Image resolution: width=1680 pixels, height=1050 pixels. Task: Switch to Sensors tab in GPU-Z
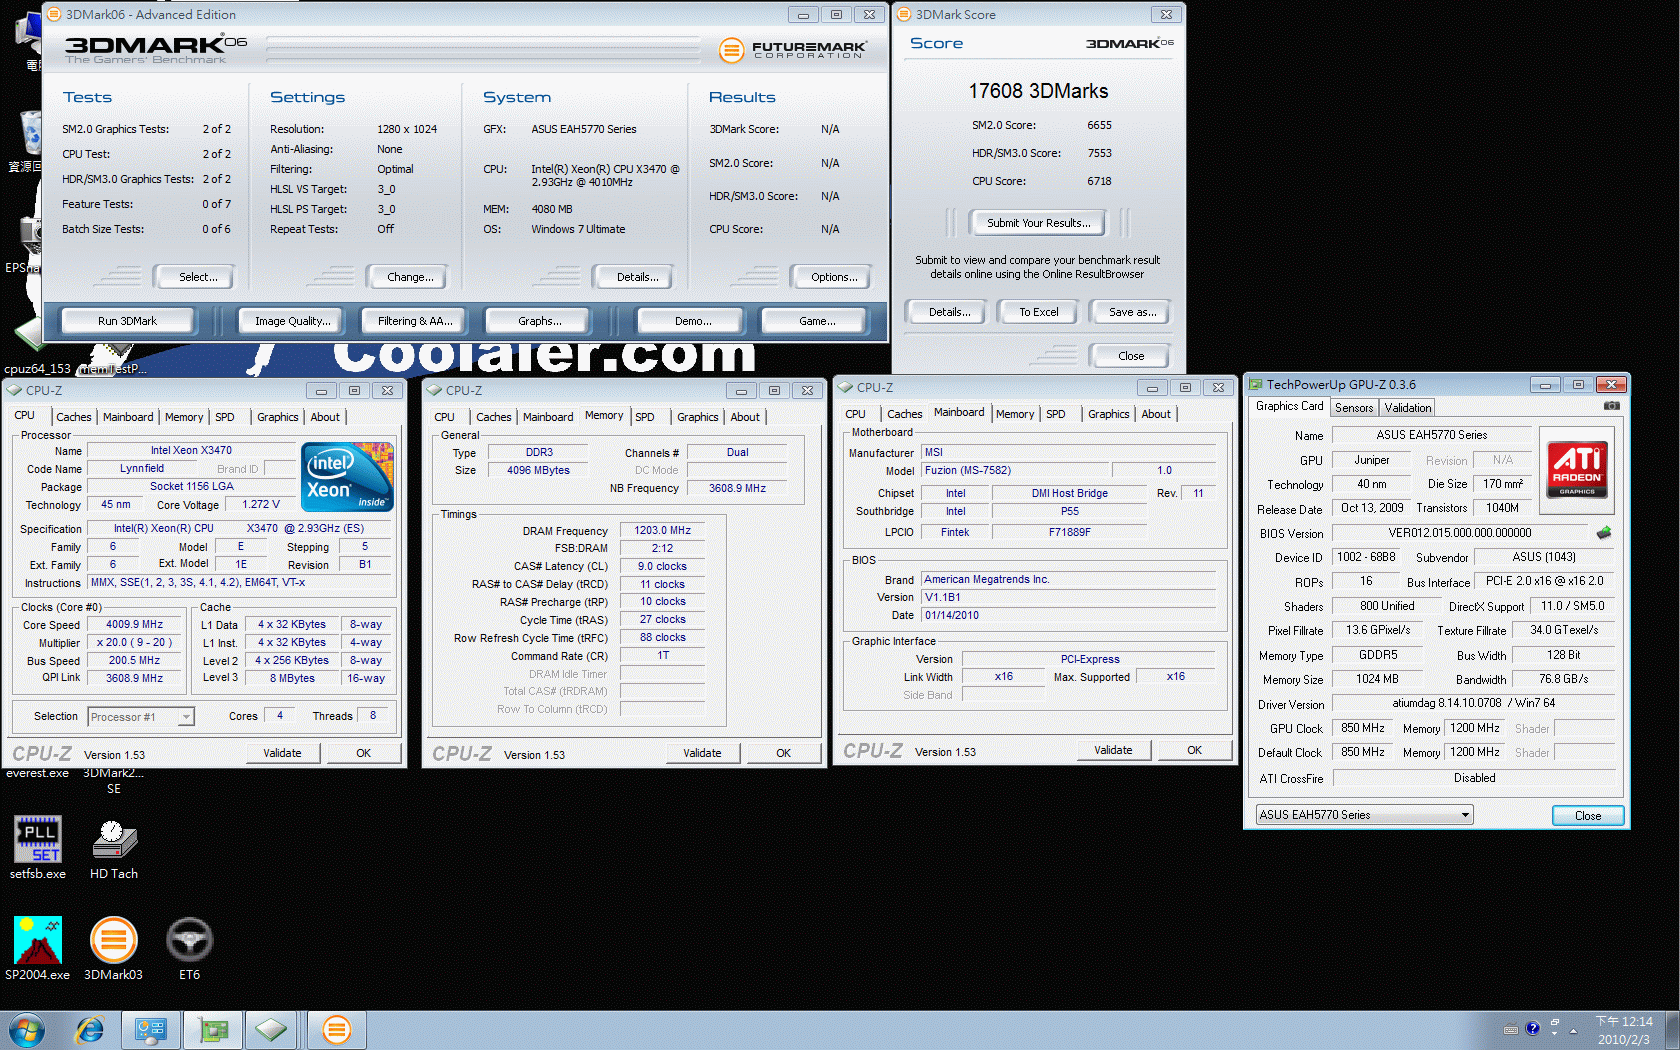point(1354,407)
